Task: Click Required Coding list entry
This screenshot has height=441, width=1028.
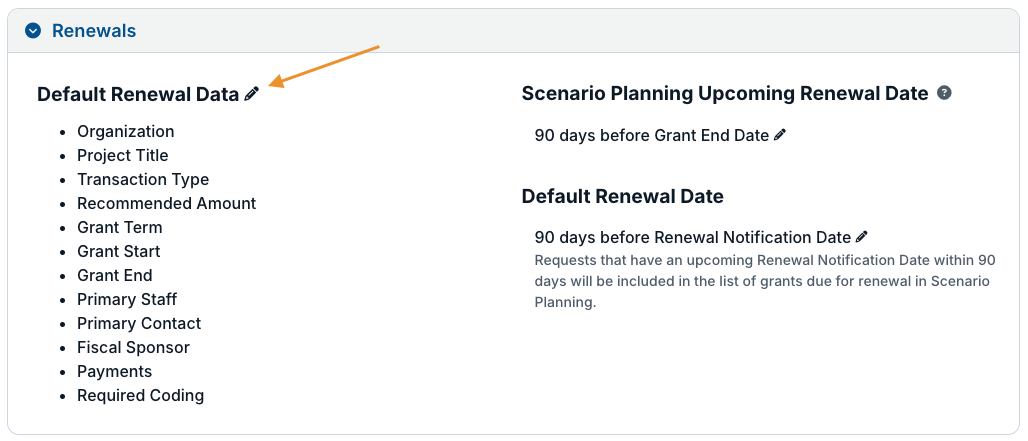Action: pyautogui.click(x=140, y=396)
